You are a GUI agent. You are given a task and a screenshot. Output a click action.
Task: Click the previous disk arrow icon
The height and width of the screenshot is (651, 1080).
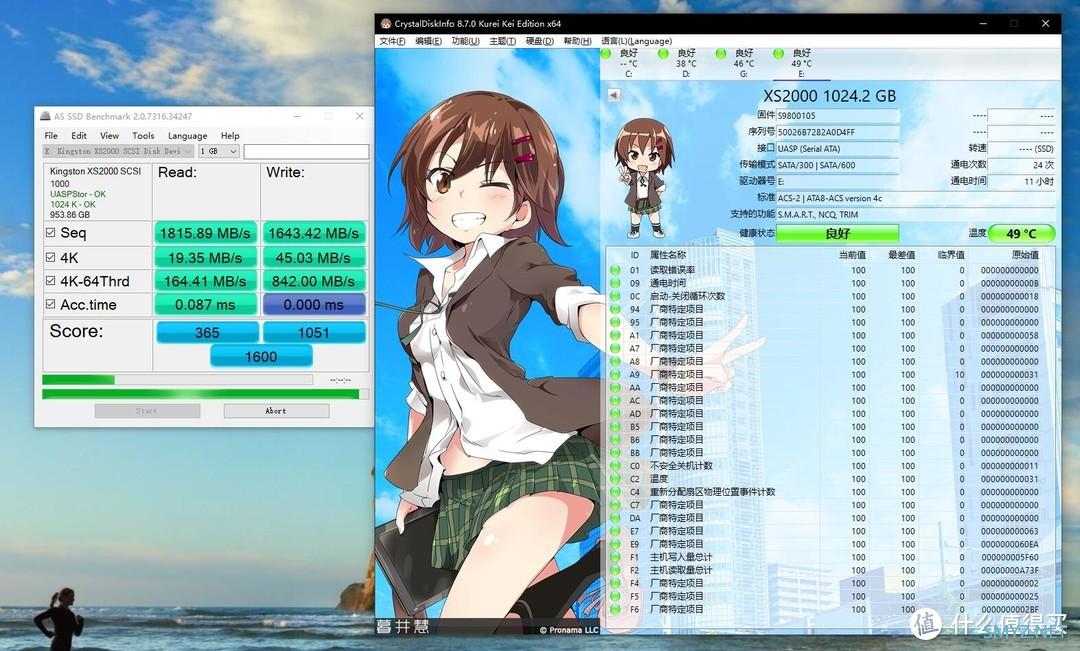(x=614, y=95)
